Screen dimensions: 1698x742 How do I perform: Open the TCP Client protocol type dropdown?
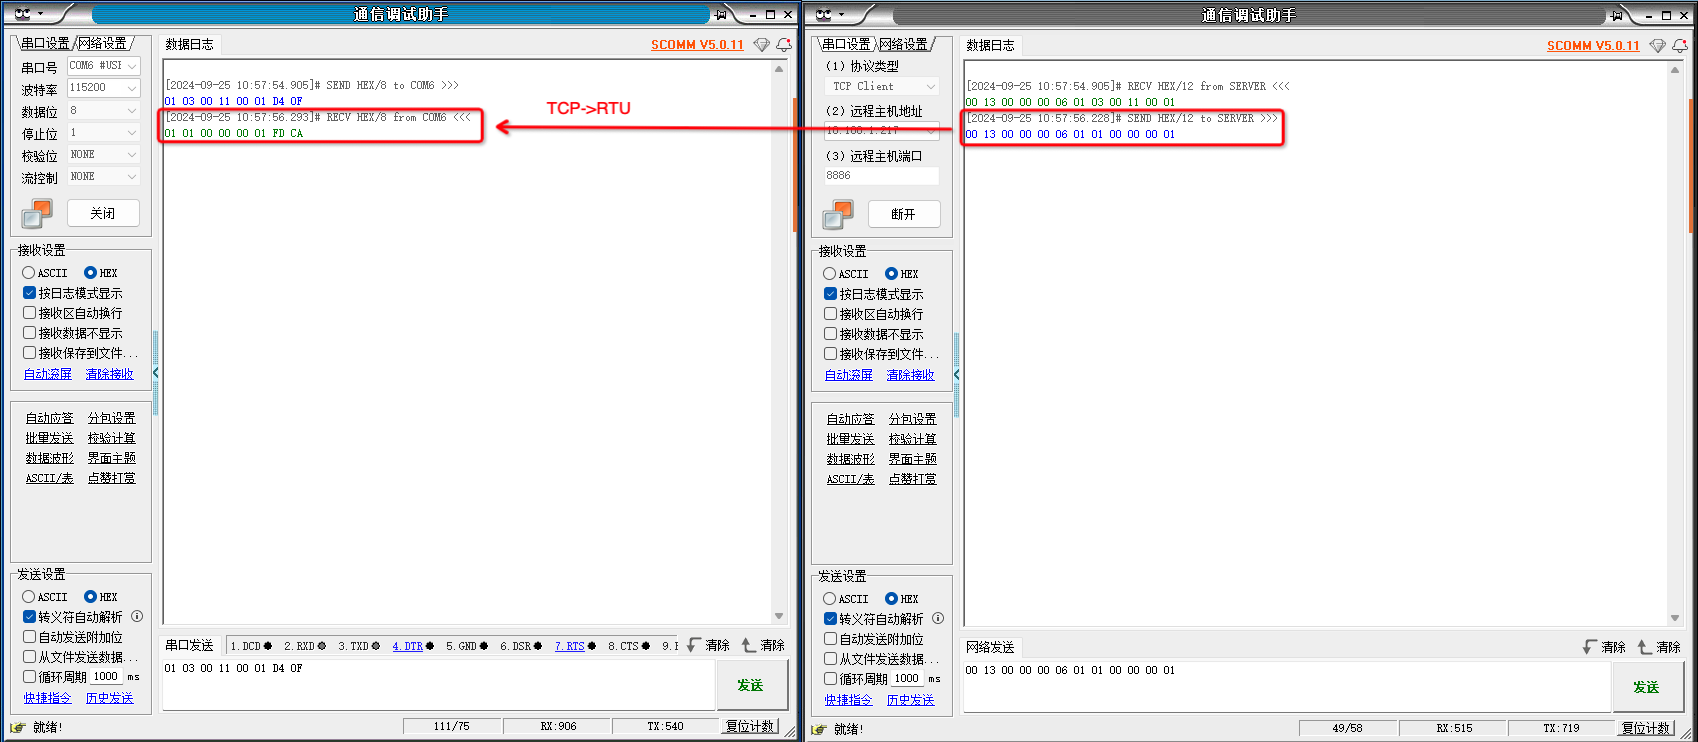(930, 87)
